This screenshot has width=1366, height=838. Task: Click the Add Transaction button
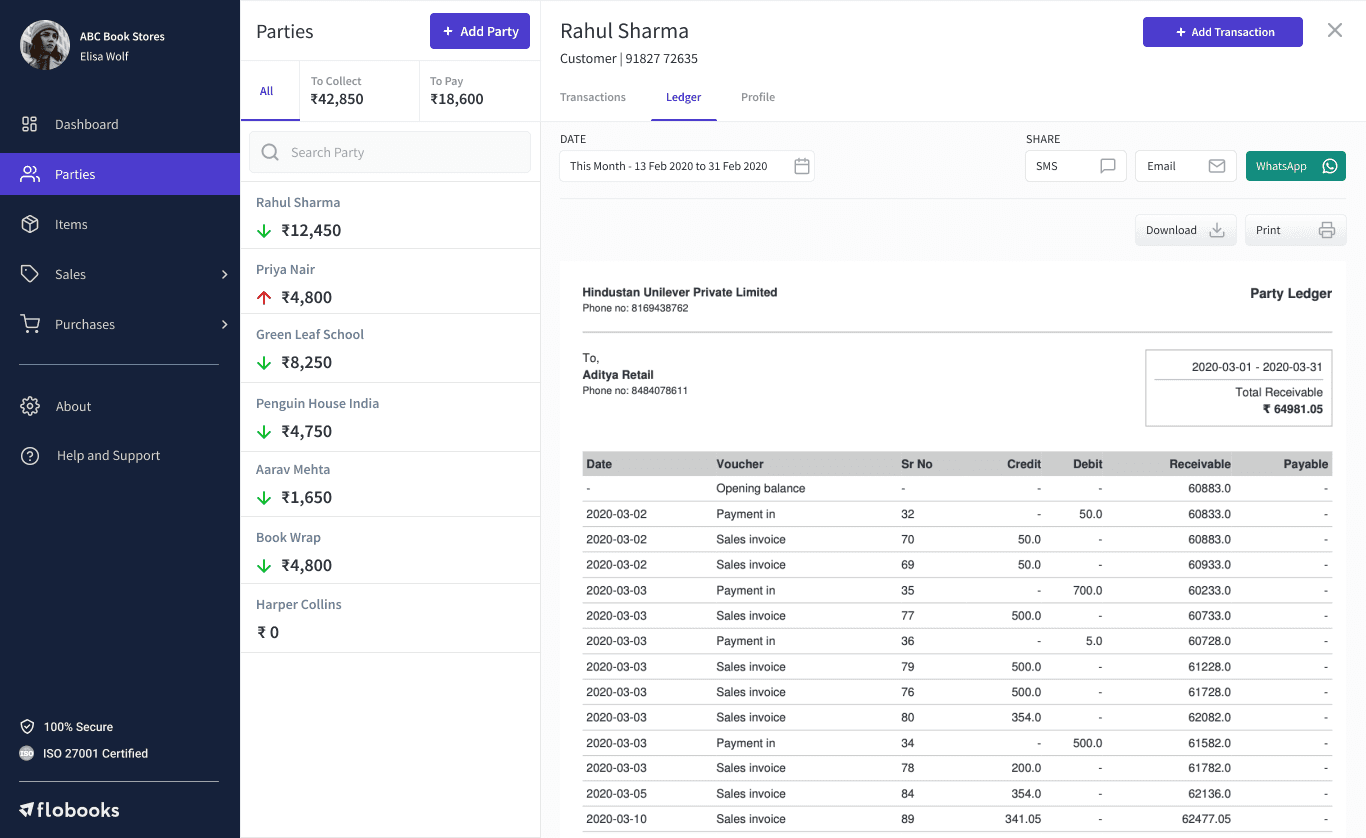tap(1223, 32)
